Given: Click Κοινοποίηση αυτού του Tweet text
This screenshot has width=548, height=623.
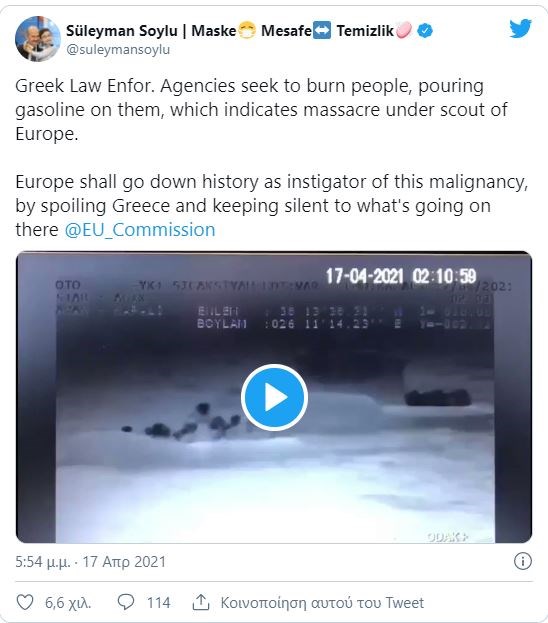Looking at the screenshot, I should coord(322,603).
